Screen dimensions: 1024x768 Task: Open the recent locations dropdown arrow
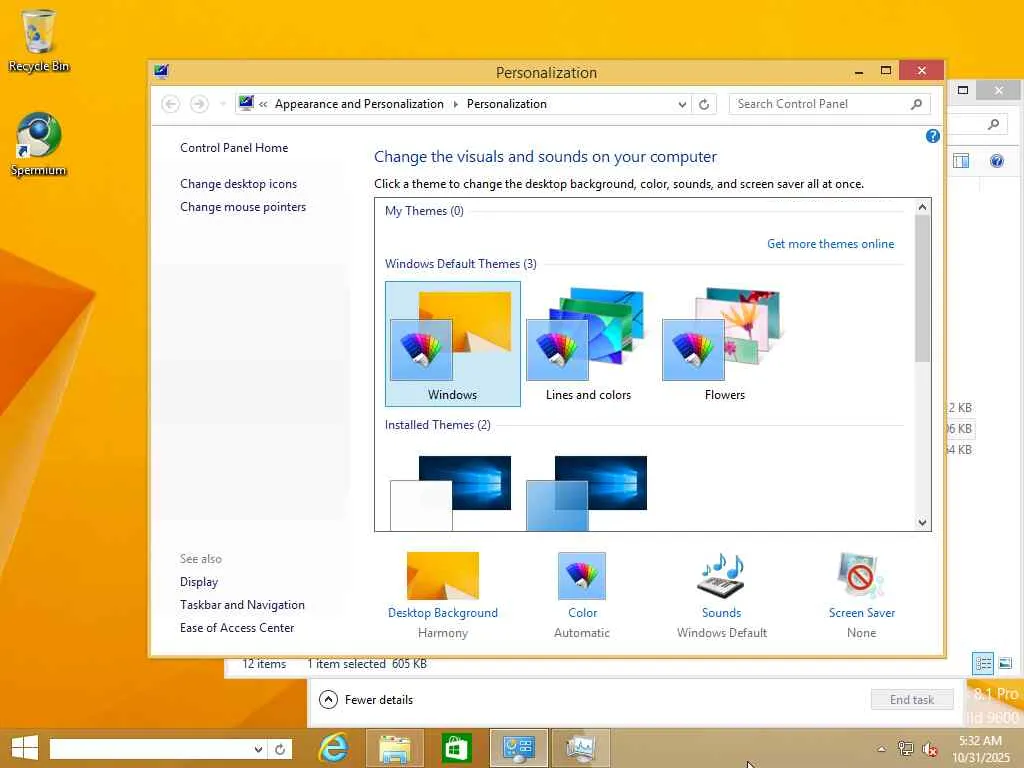point(223,104)
